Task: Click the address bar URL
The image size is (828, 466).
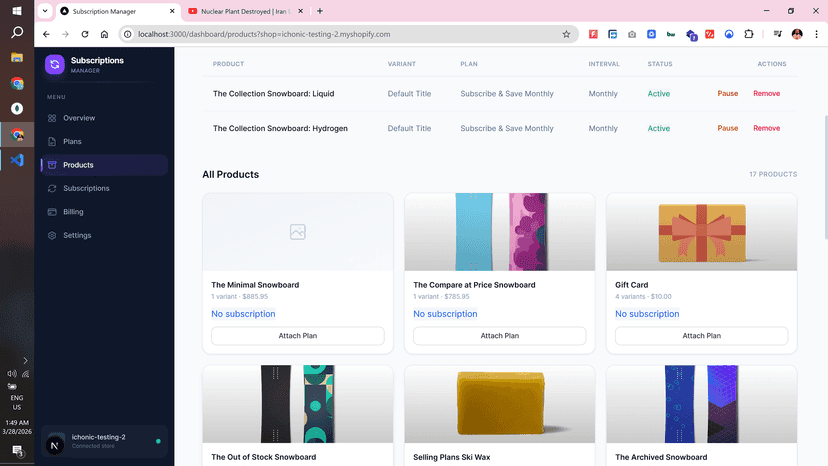Action: [x=264, y=34]
